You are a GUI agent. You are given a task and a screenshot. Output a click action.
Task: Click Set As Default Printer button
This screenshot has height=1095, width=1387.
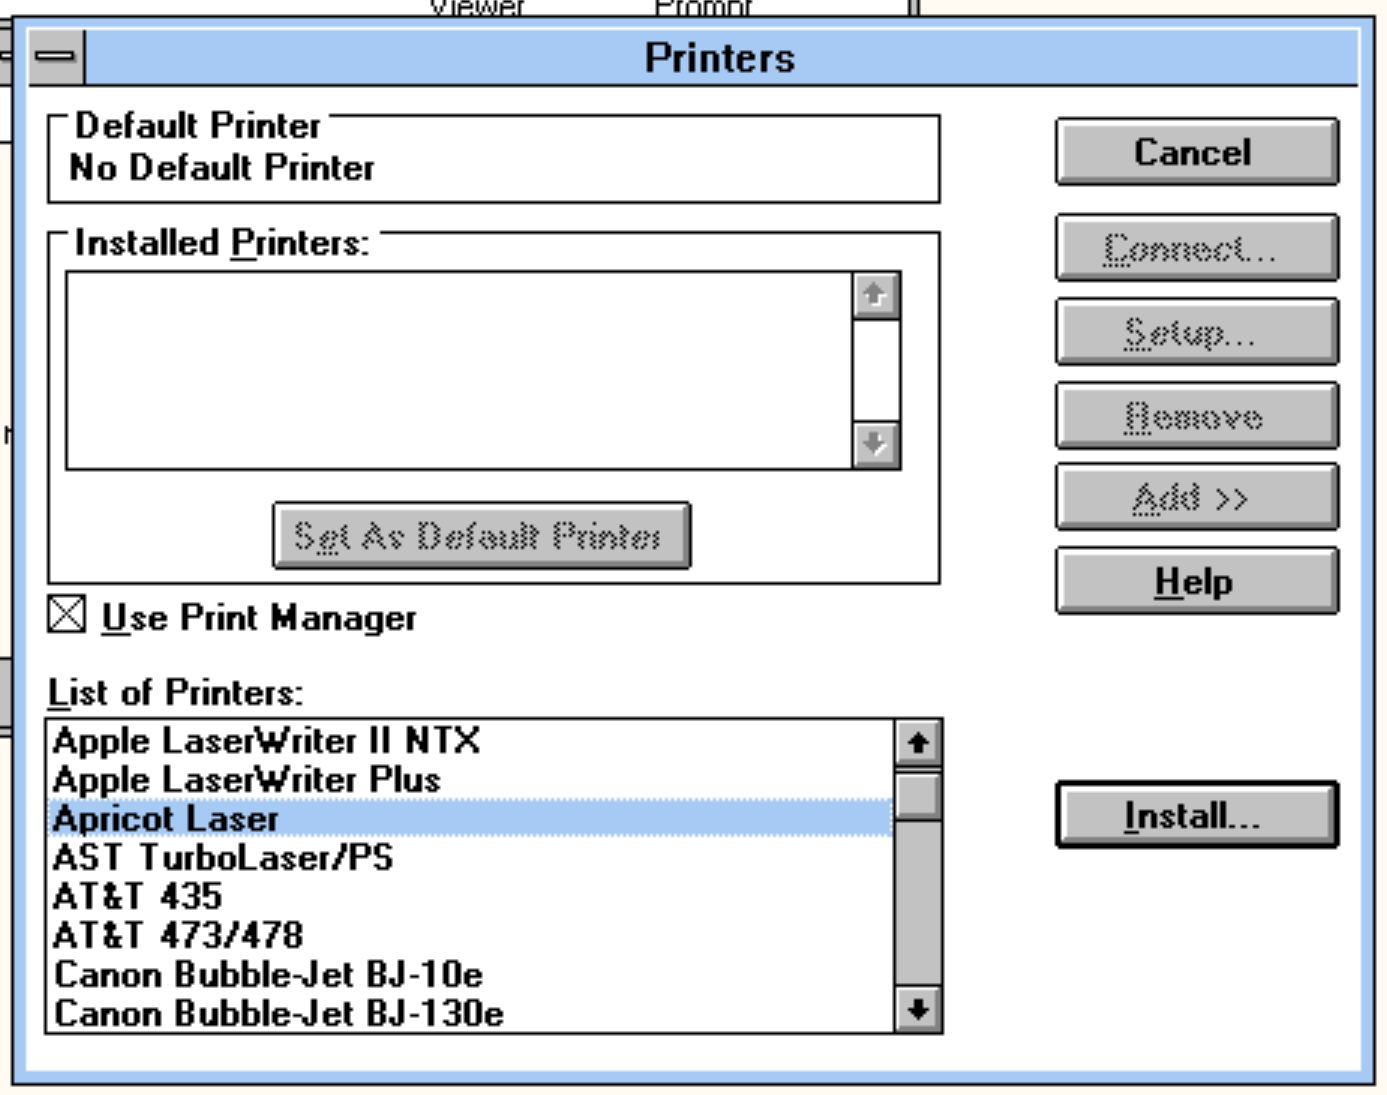click(x=481, y=536)
